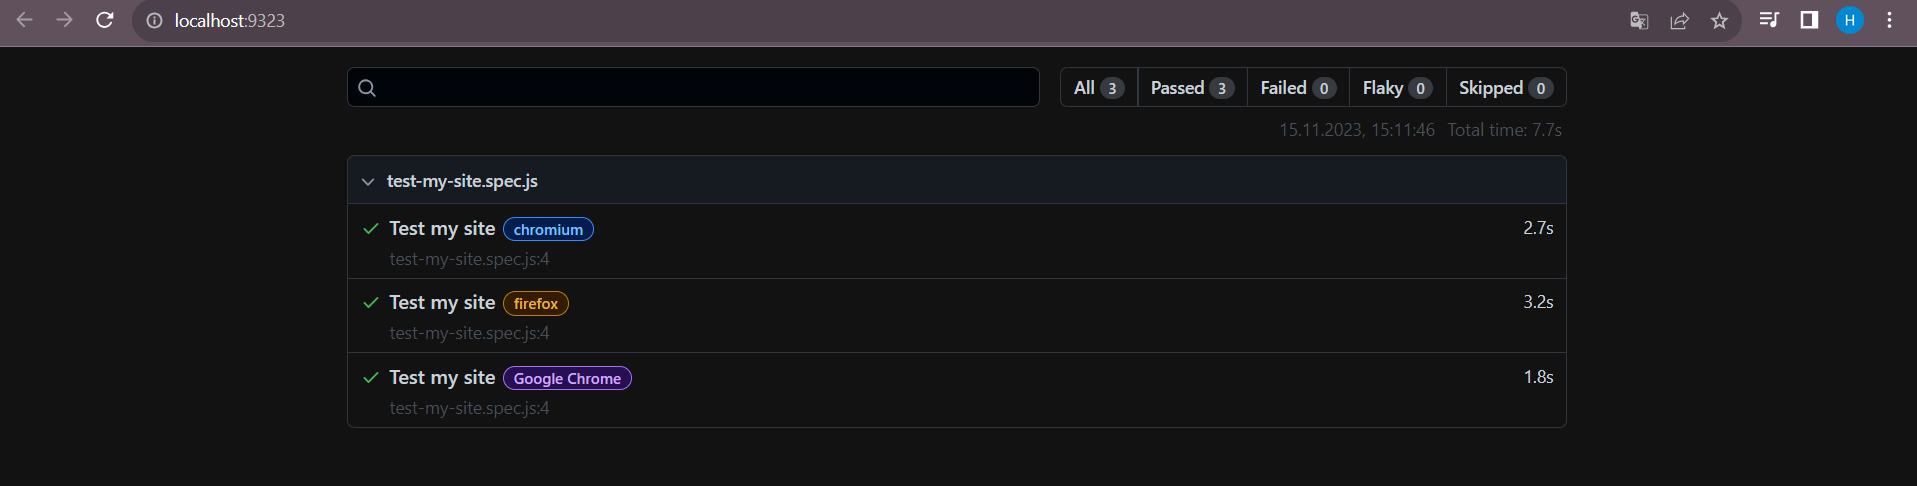Image resolution: width=1917 pixels, height=486 pixels.
Task: Reload the page with the refresh icon
Action: tap(104, 20)
